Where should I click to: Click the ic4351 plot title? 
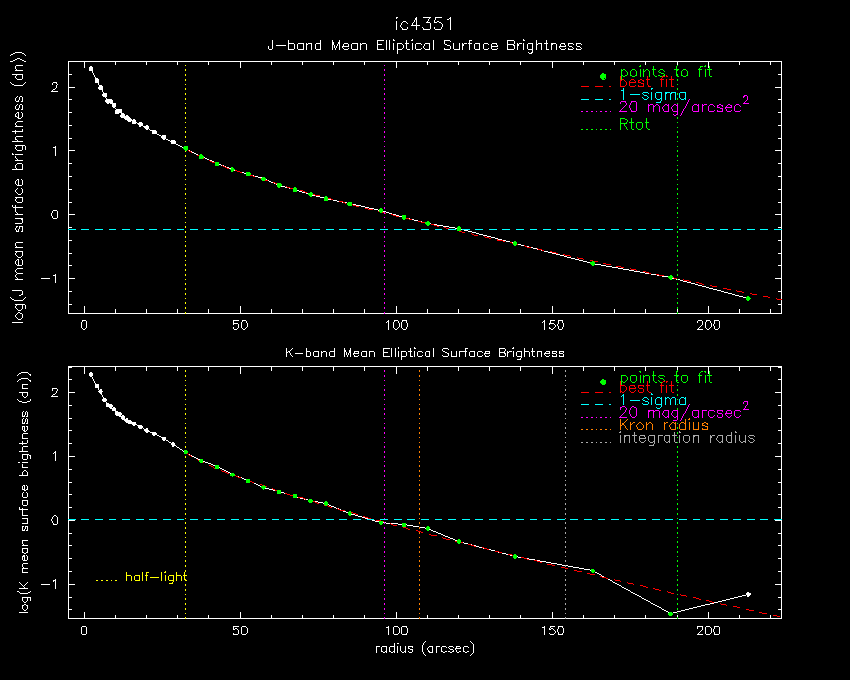[424, 23]
